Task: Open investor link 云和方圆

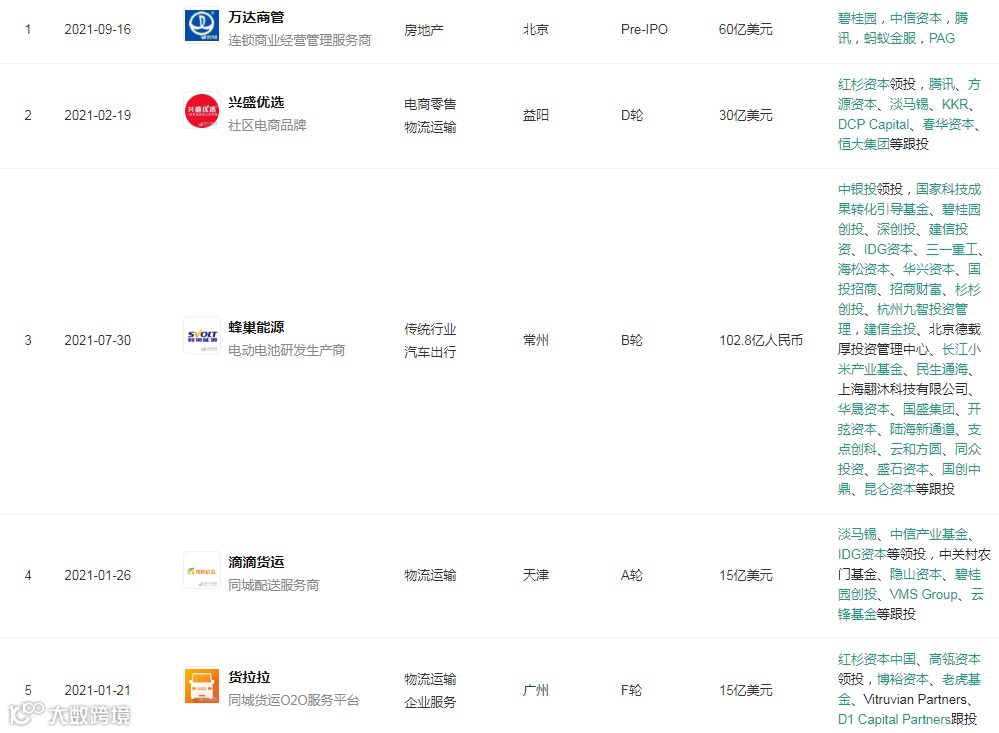Action: (x=916, y=449)
